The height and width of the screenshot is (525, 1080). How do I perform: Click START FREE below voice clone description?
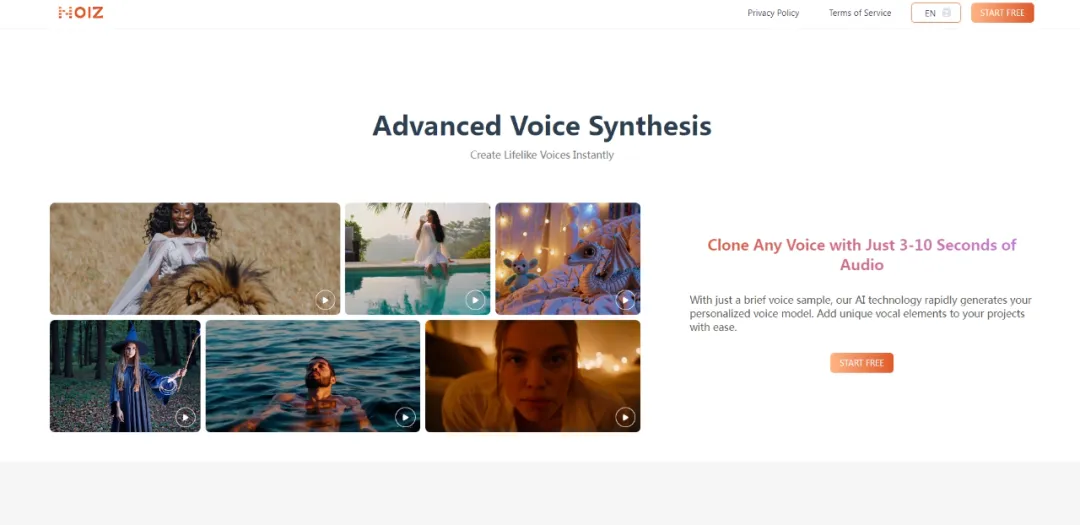862,363
